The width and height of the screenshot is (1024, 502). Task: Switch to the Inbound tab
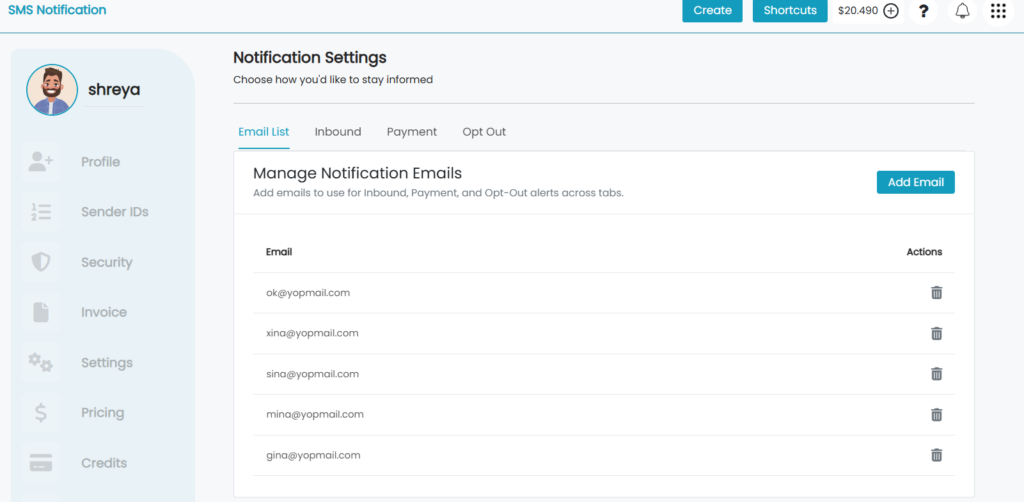pos(338,132)
